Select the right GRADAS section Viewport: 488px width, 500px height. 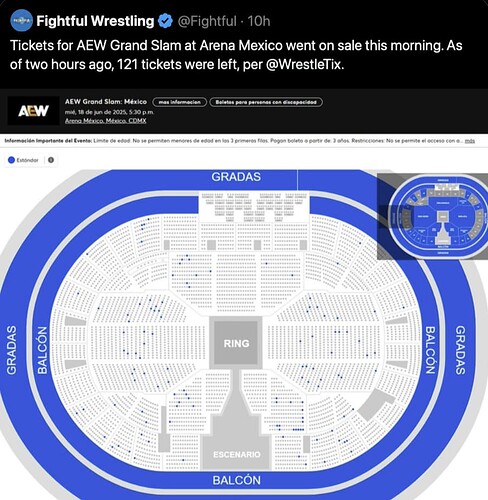coord(460,350)
